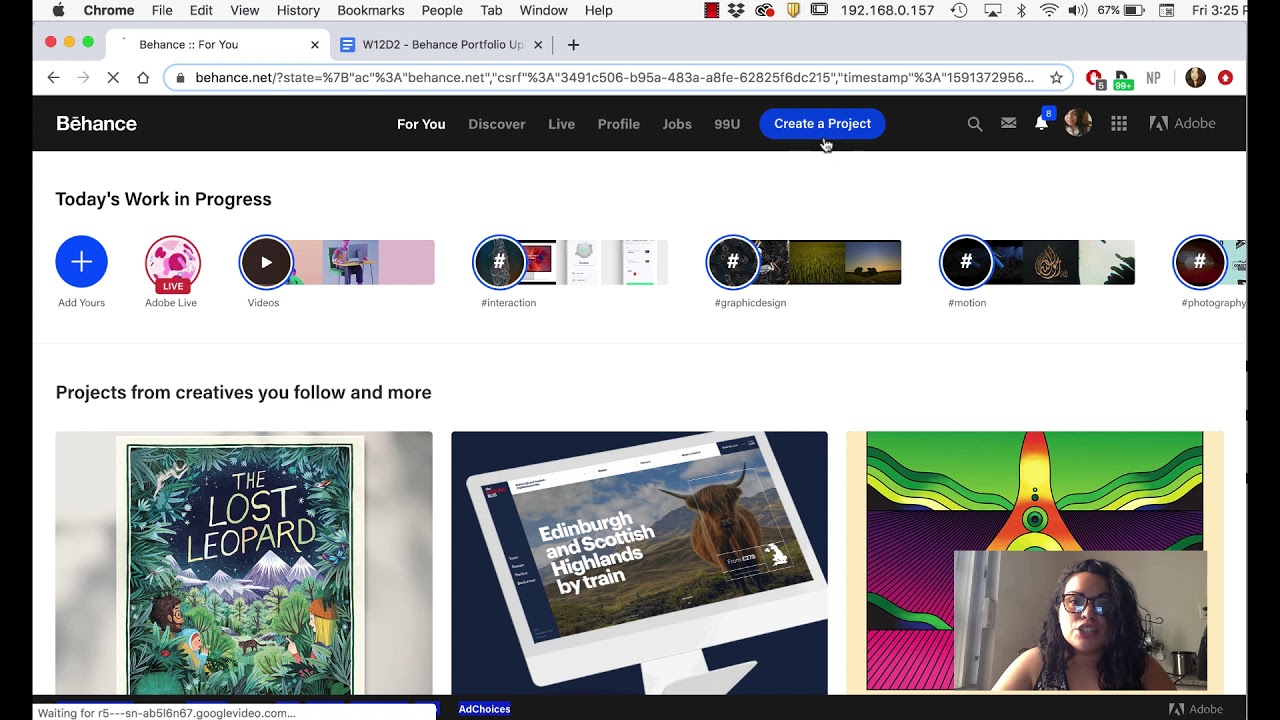
Task: Select the For You nav item
Action: (421, 124)
